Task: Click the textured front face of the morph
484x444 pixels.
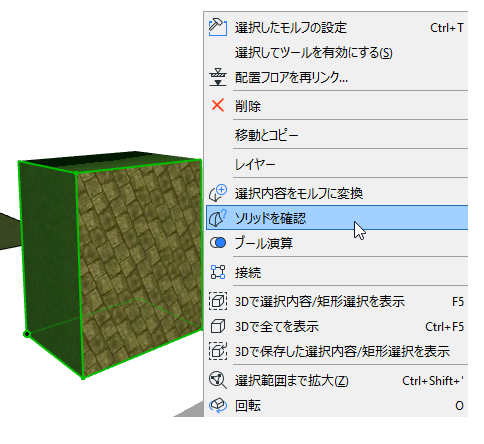Action: click(140, 267)
